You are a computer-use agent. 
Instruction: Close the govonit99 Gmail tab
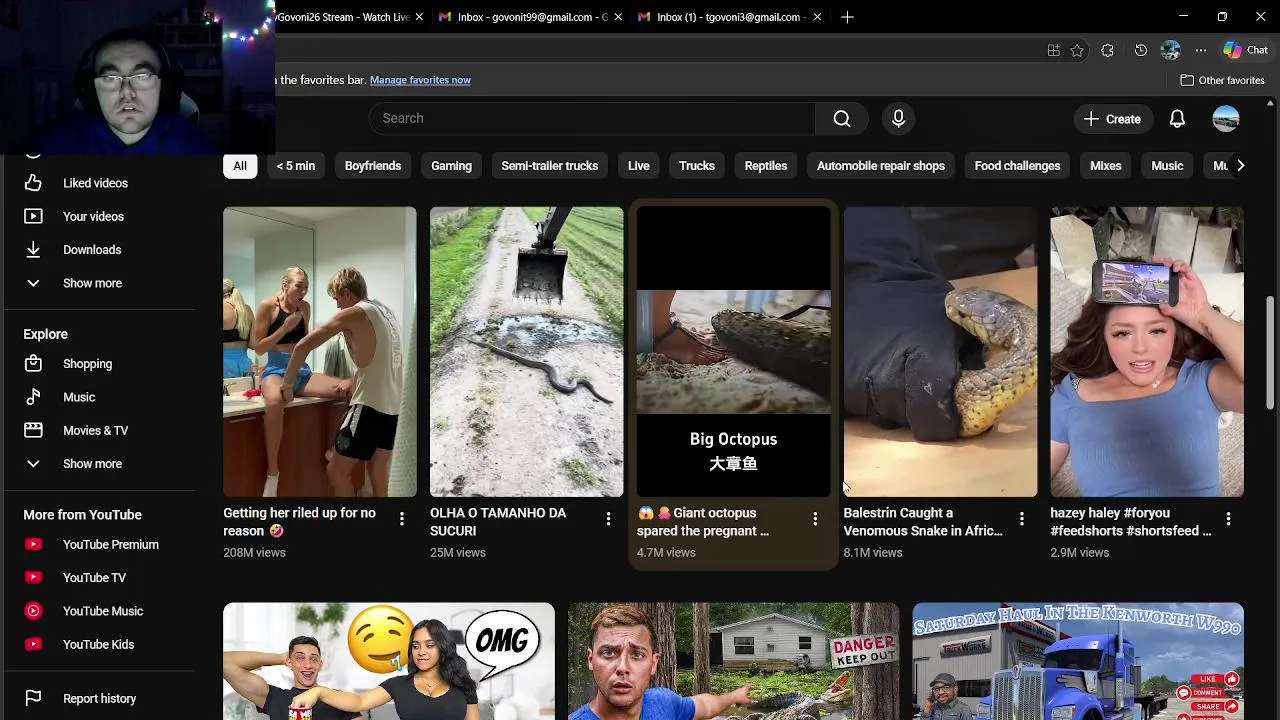point(618,17)
